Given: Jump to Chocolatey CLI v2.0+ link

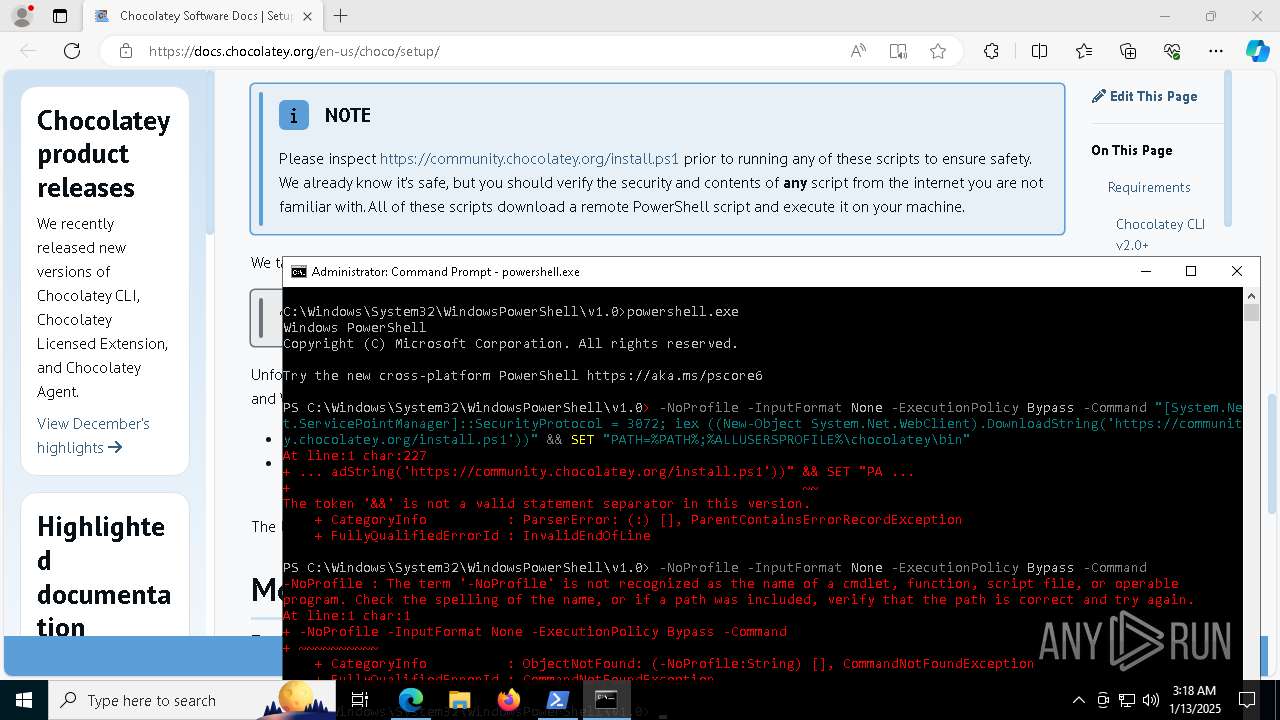Looking at the screenshot, I should [x=1160, y=234].
